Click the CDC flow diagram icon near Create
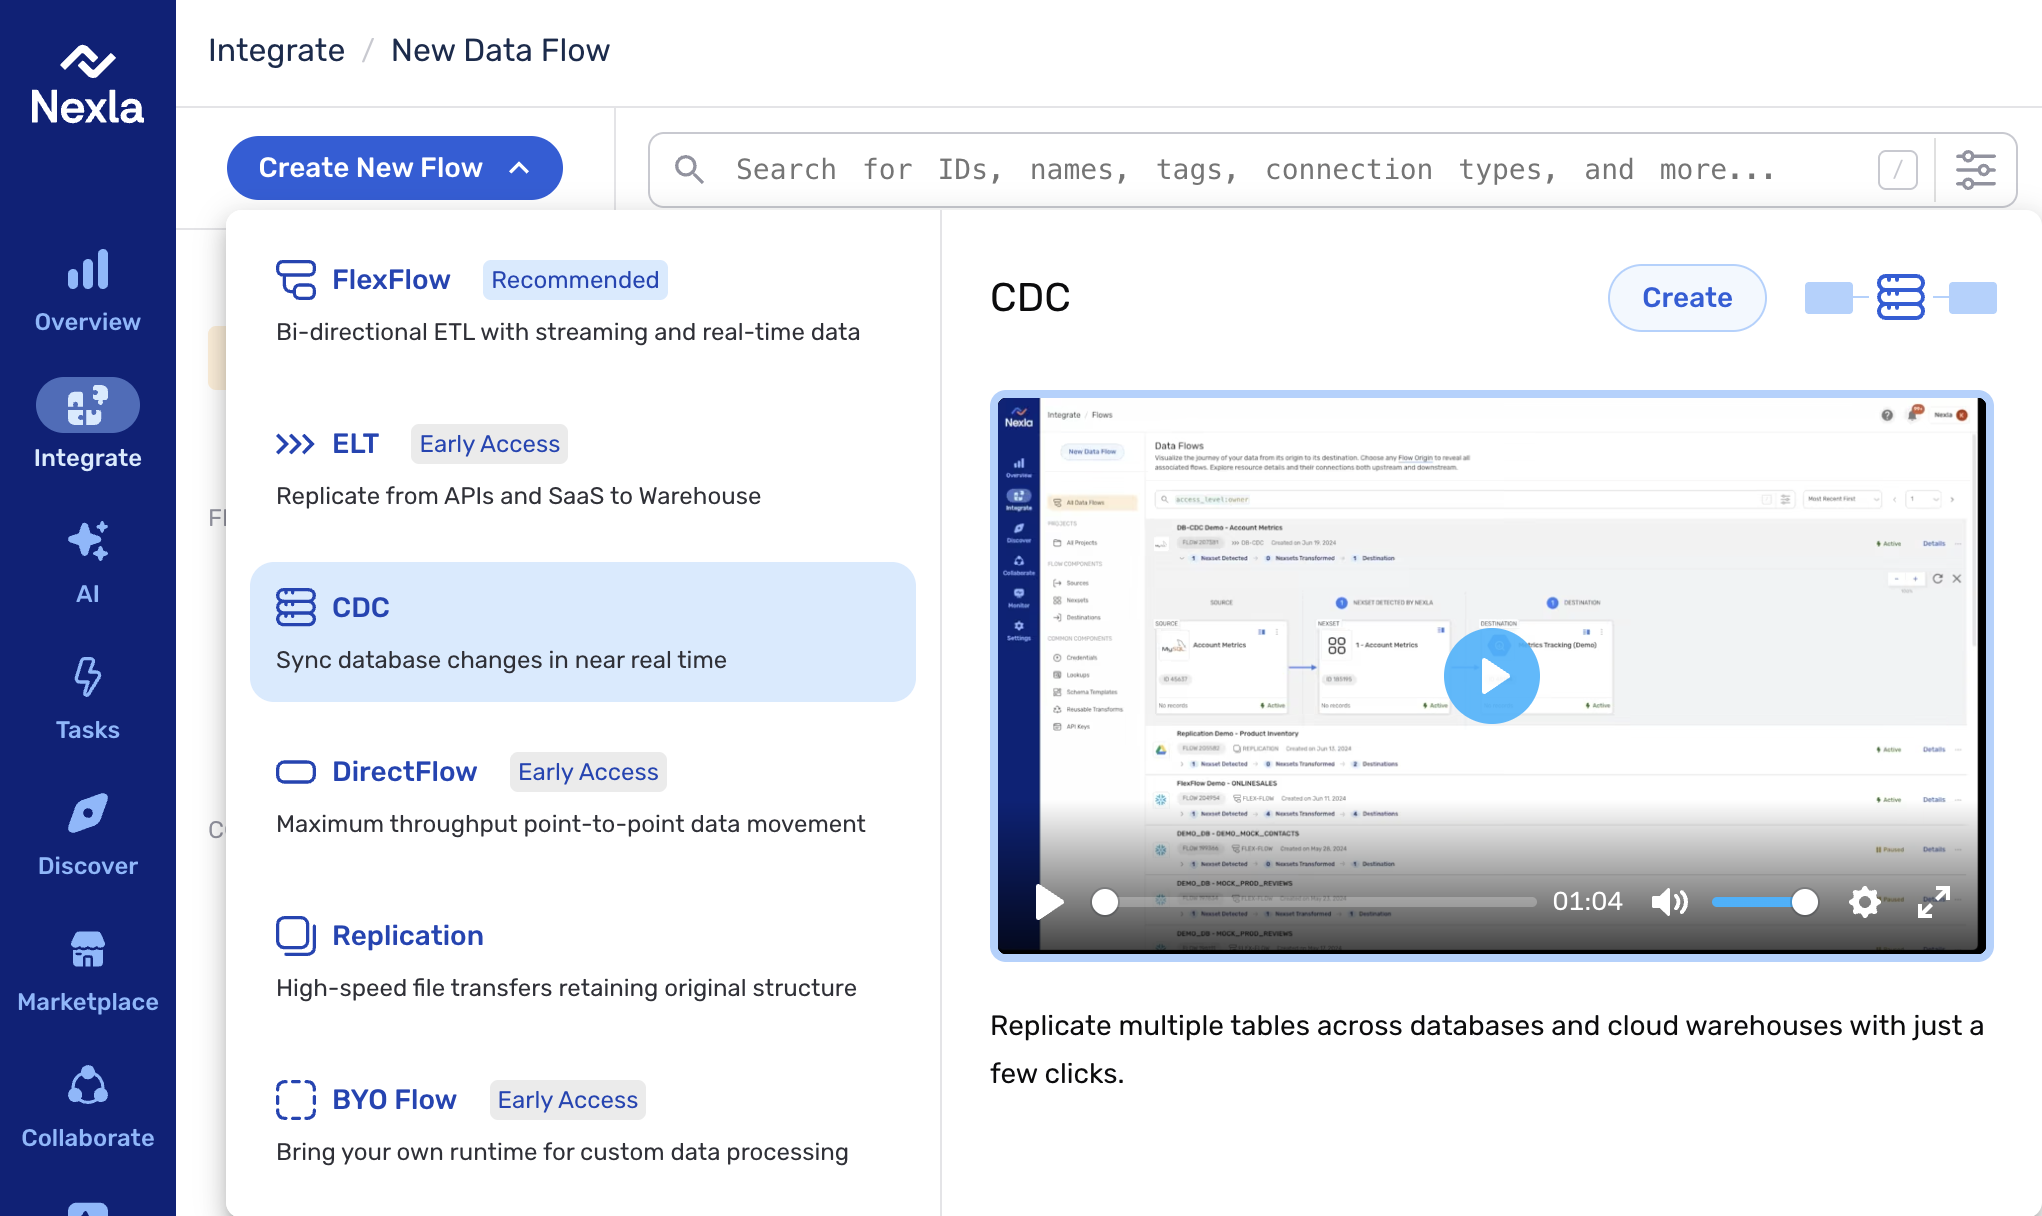 [x=1901, y=297]
